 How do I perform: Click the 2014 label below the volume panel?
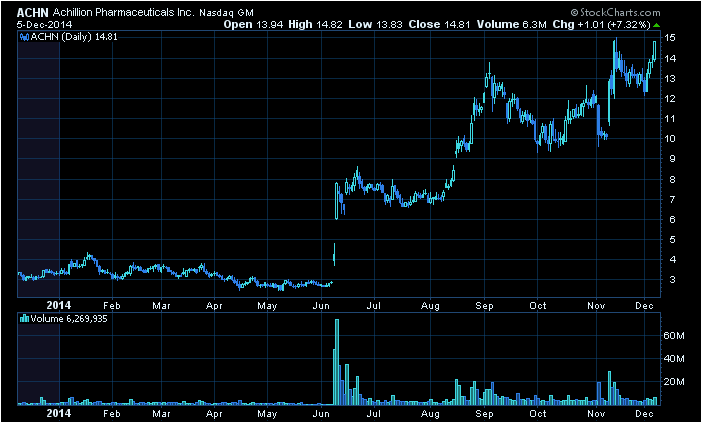[x=59, y=412]
